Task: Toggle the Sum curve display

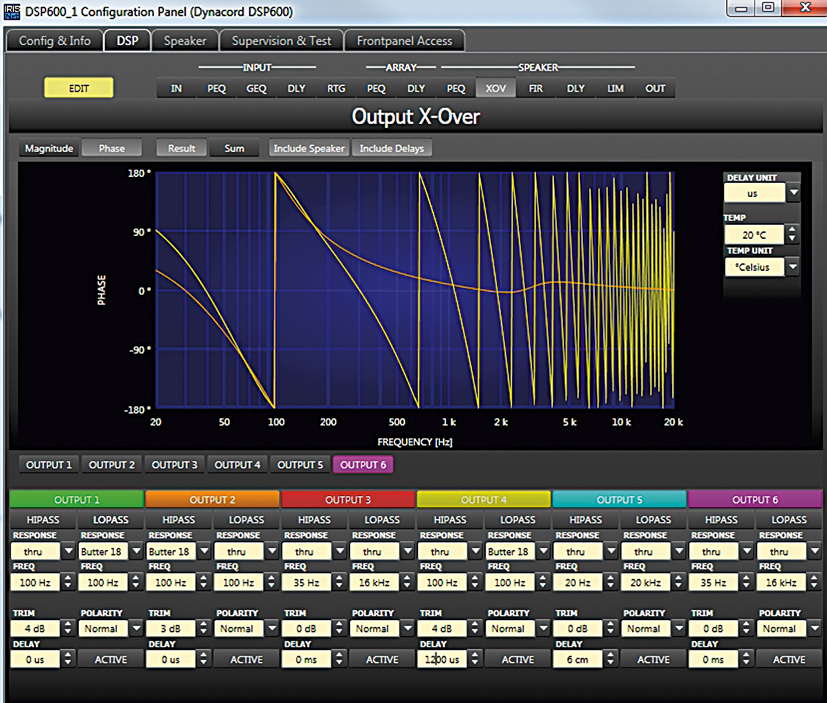Action: click(234, 148)
